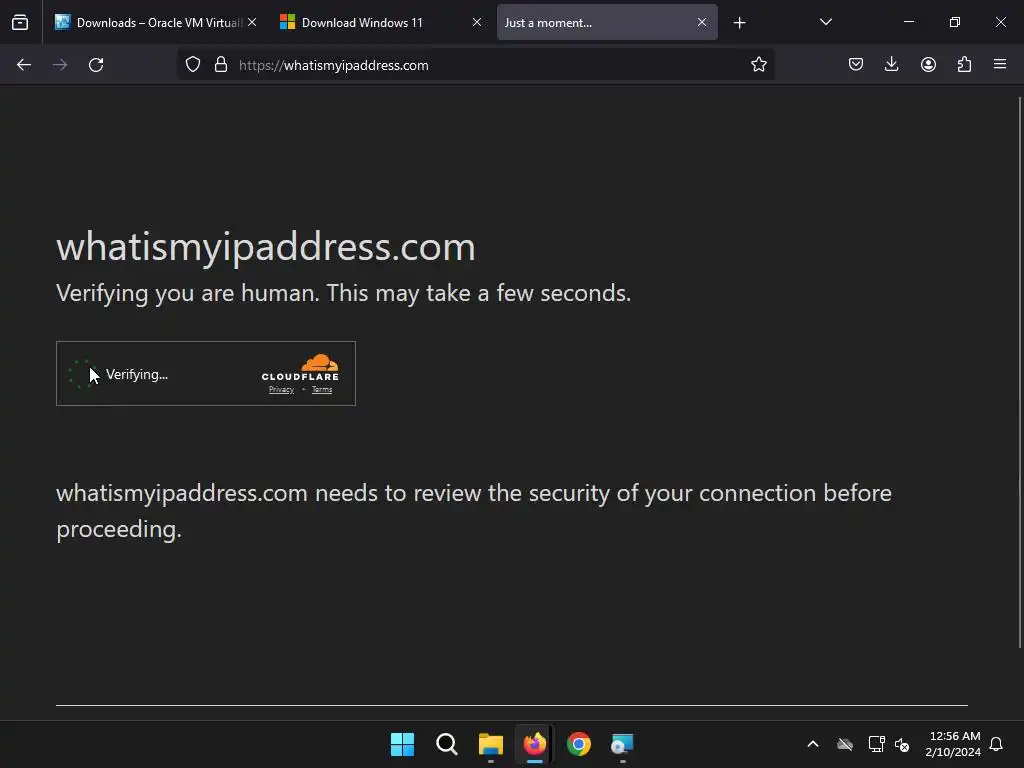Launch Google Chrome from taskbar
1024x768 pixels.
point(579,744)
